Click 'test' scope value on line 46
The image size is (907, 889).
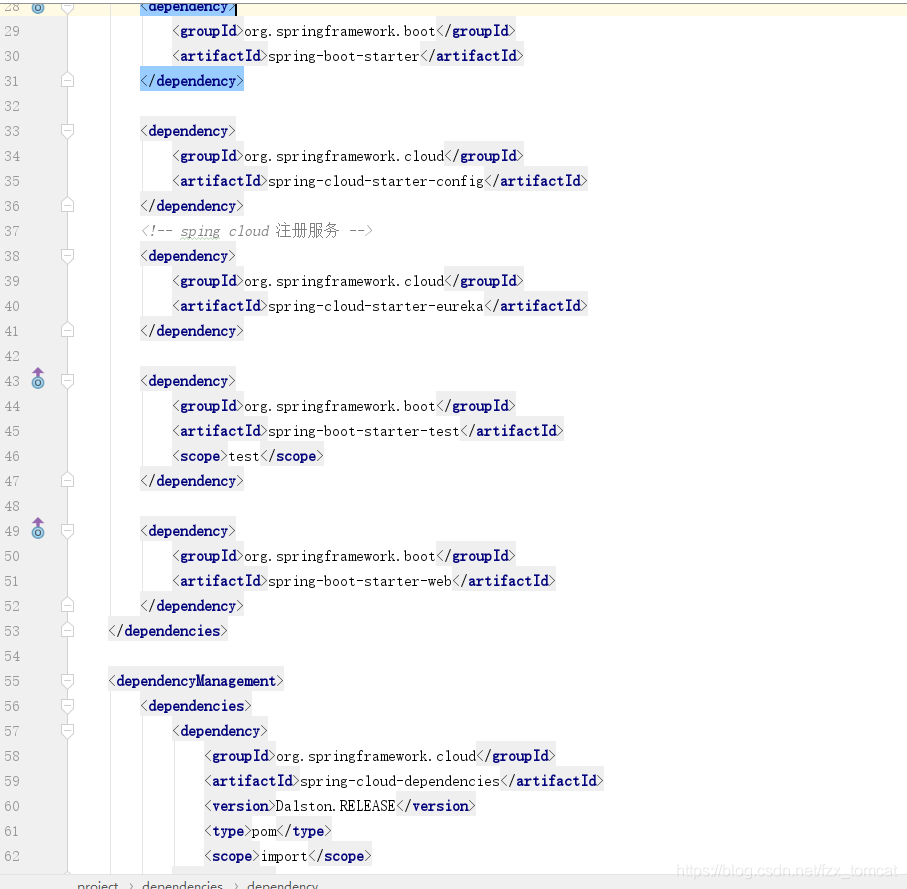point(244,456)
